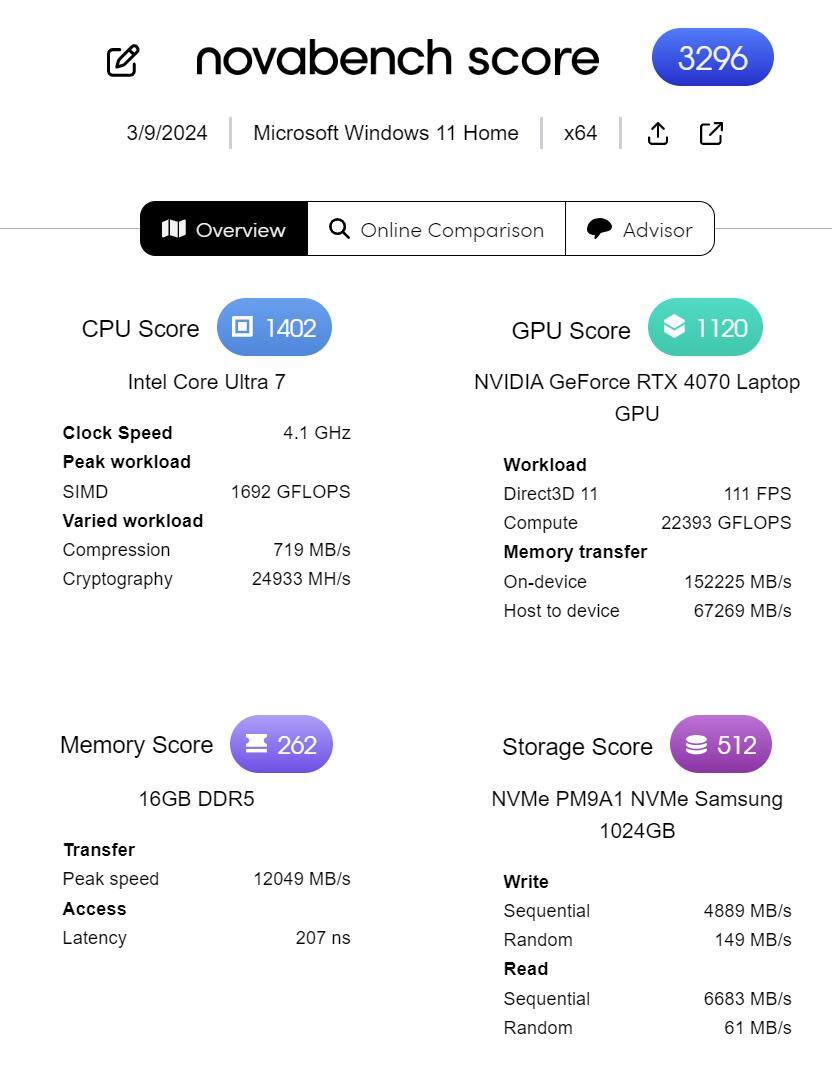Click the storage disk stack icon

point(696,744)
